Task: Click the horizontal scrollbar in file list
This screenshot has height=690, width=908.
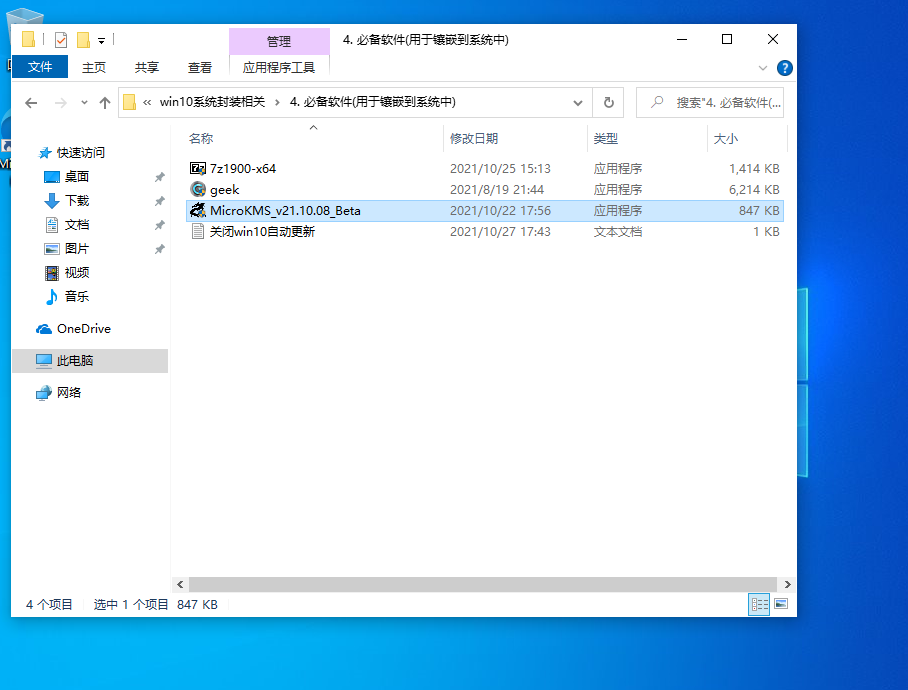Action: click(482, 584)
